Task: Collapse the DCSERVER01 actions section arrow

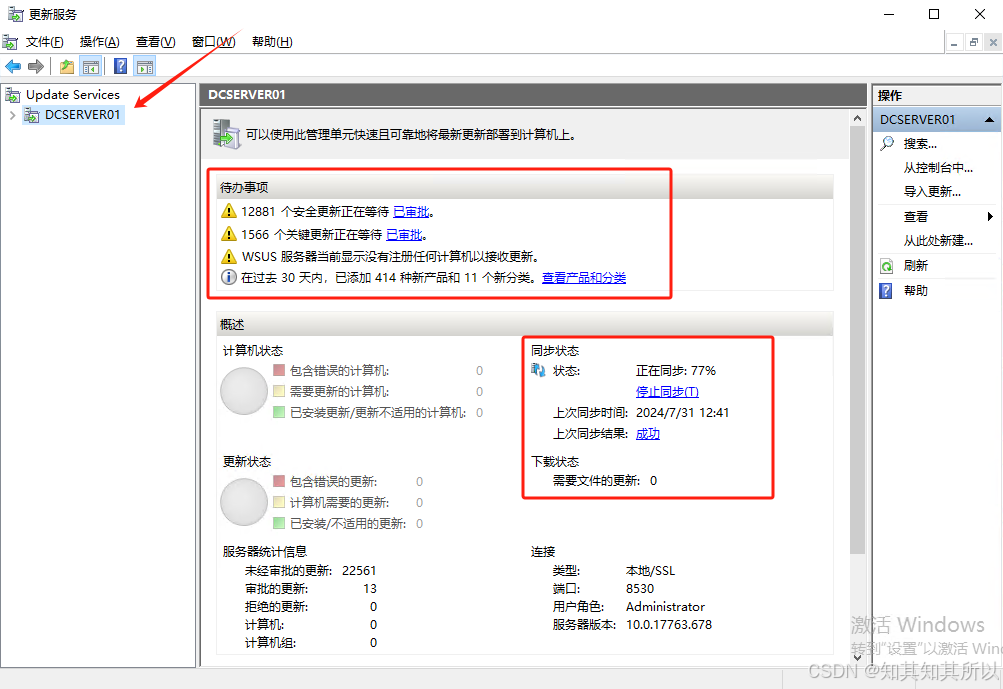Action: click(x=989, y=120)
